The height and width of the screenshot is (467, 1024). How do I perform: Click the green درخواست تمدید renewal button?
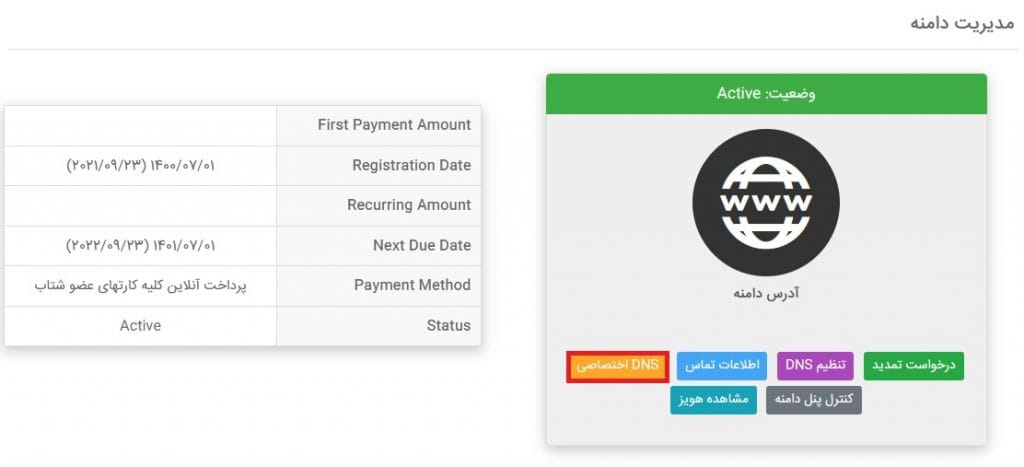[914, 366]
